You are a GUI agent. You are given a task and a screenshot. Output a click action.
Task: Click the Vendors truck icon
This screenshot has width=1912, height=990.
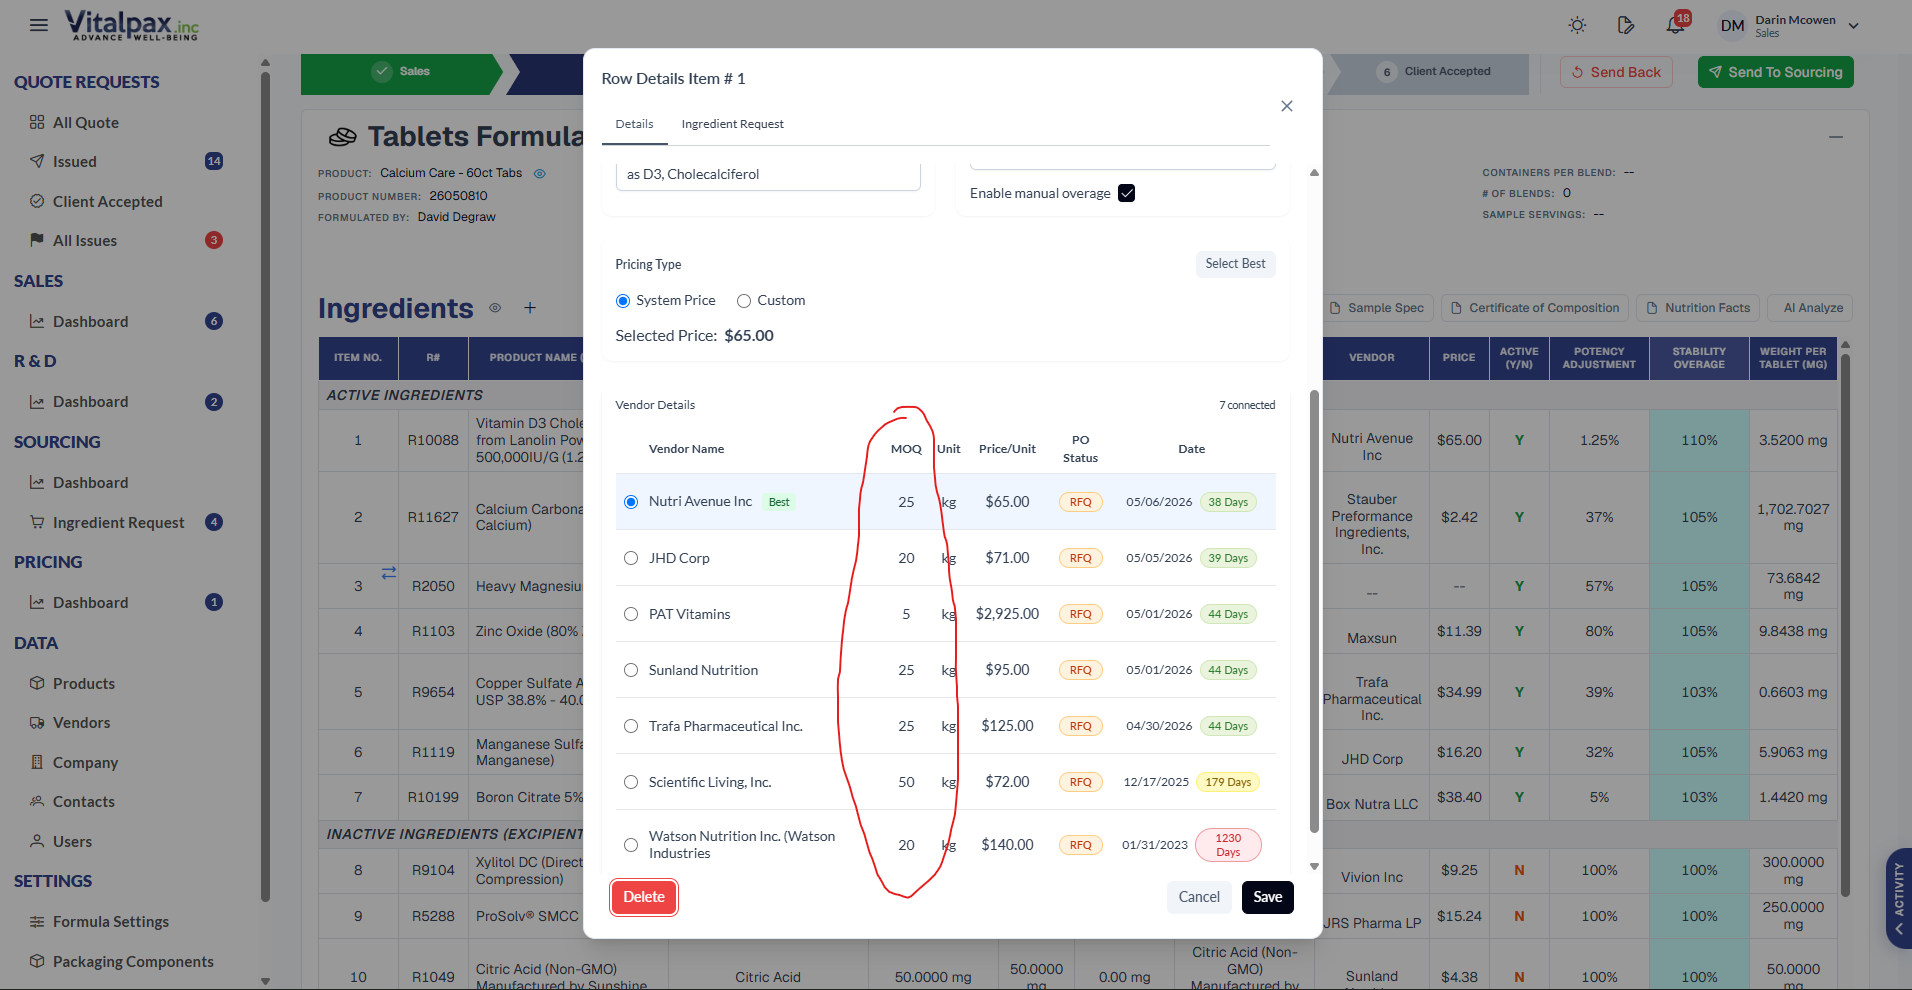pyautogui.click(x=37, y=722)
